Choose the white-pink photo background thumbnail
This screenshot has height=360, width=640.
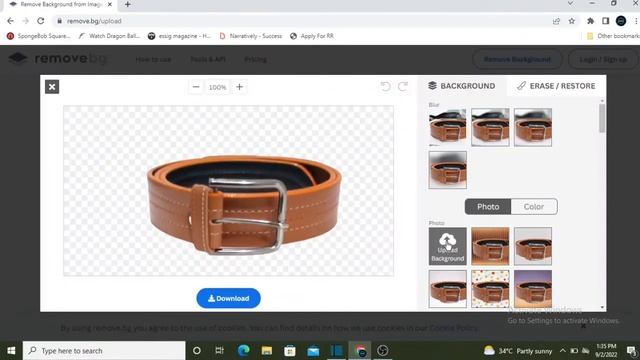click(447, 289)
